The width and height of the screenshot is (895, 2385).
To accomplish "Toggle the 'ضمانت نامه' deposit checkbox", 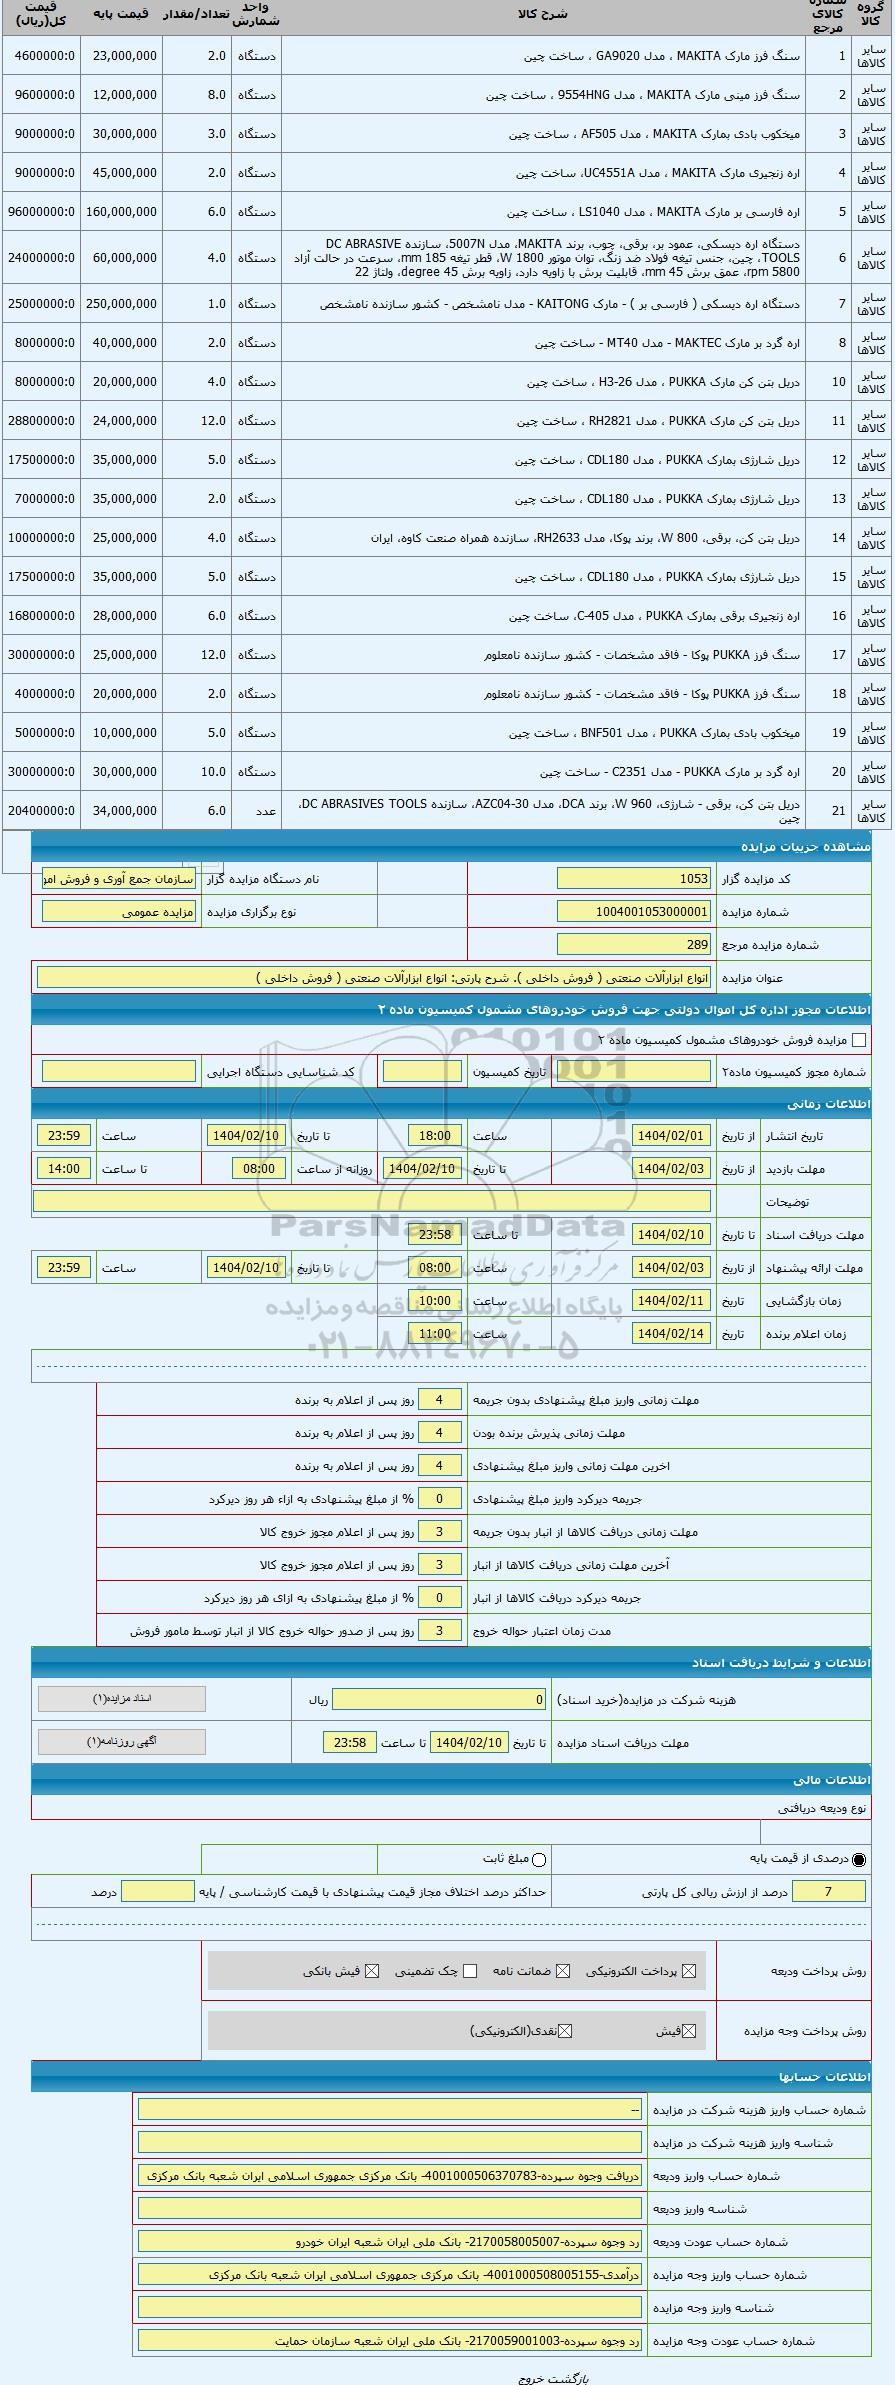I will (x=563, y=1971).
